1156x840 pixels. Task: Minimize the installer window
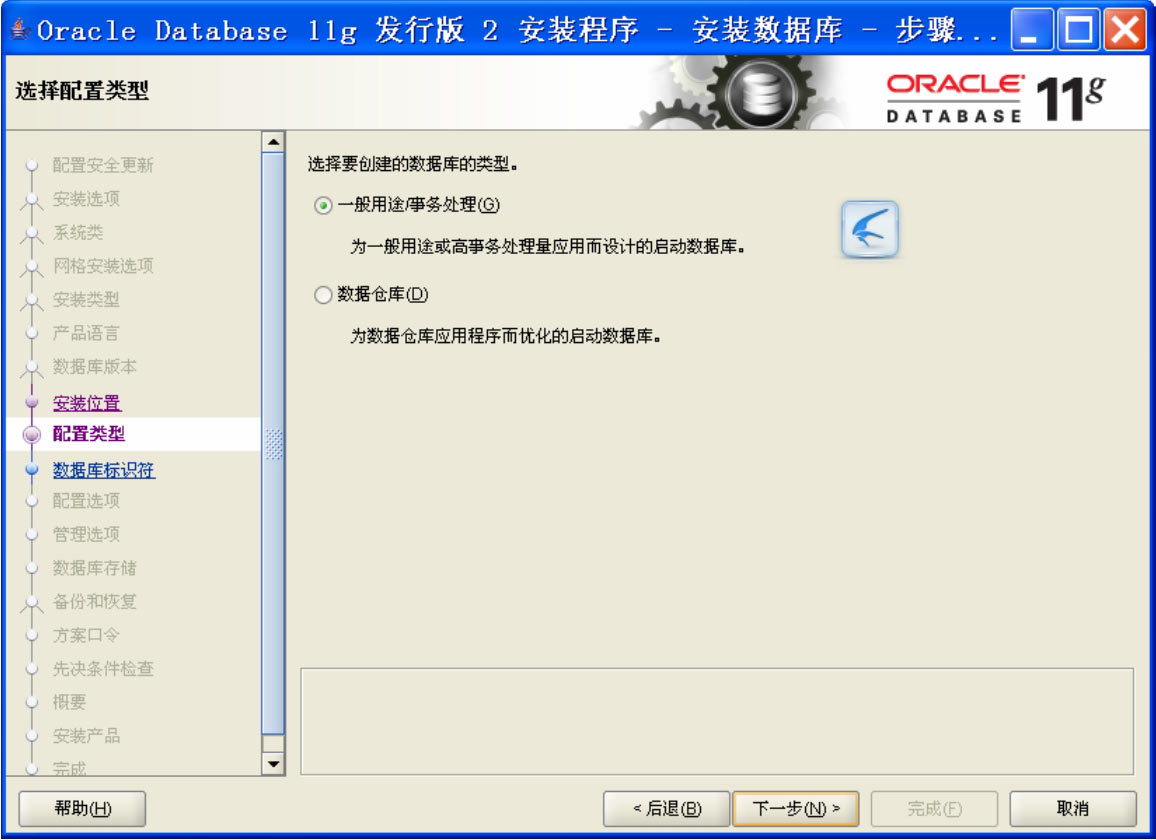(x=1031, y=30)
